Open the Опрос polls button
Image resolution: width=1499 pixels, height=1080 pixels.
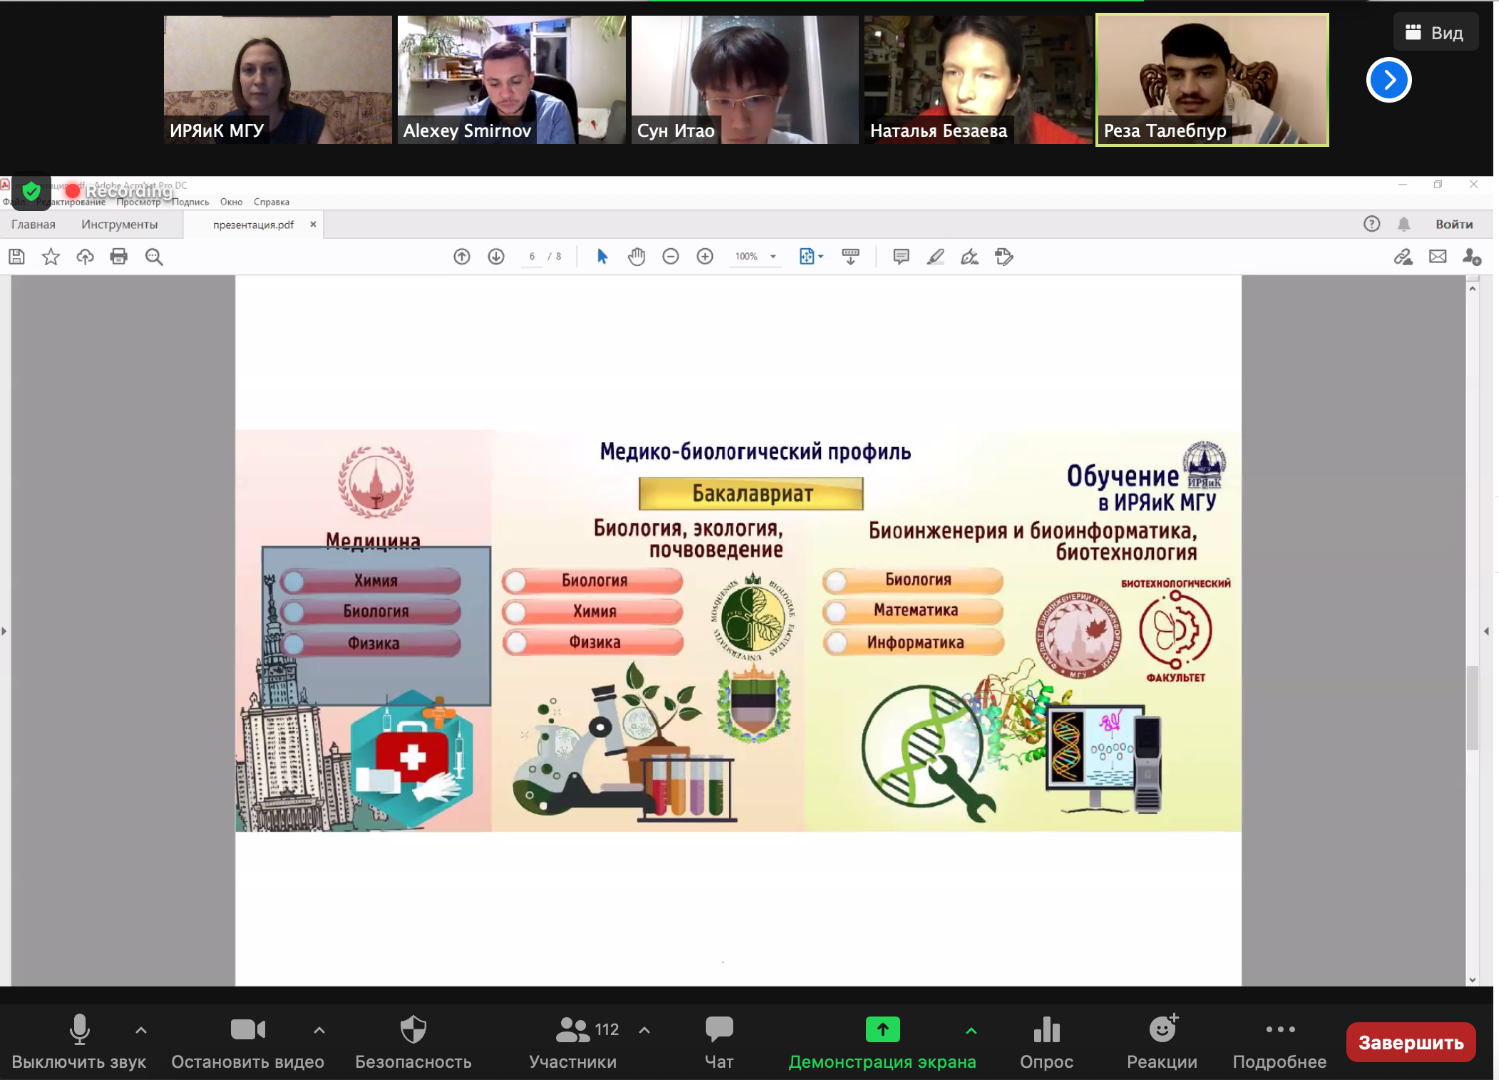coord(1047,1041)
